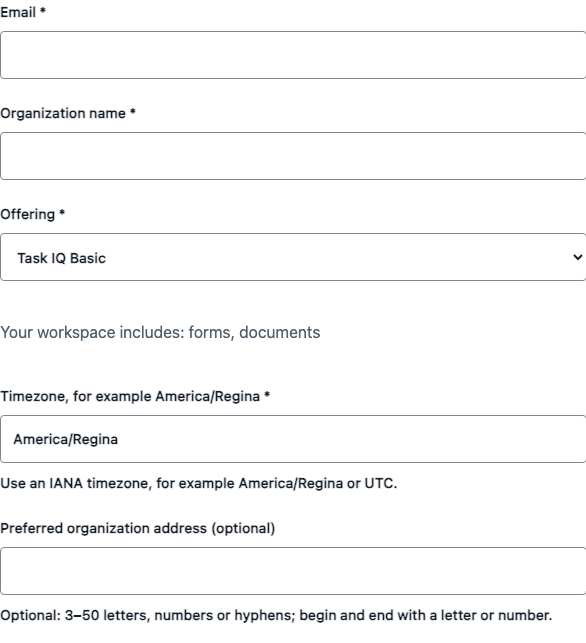Click the 'Offering *' label
Viewport: 586px width, 643px height.
coord(32,214)
